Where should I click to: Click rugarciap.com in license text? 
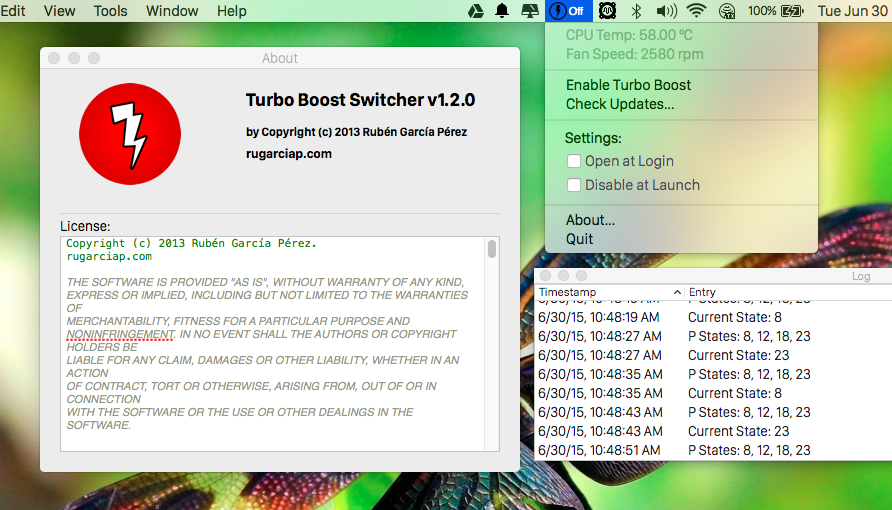[109, 256]
